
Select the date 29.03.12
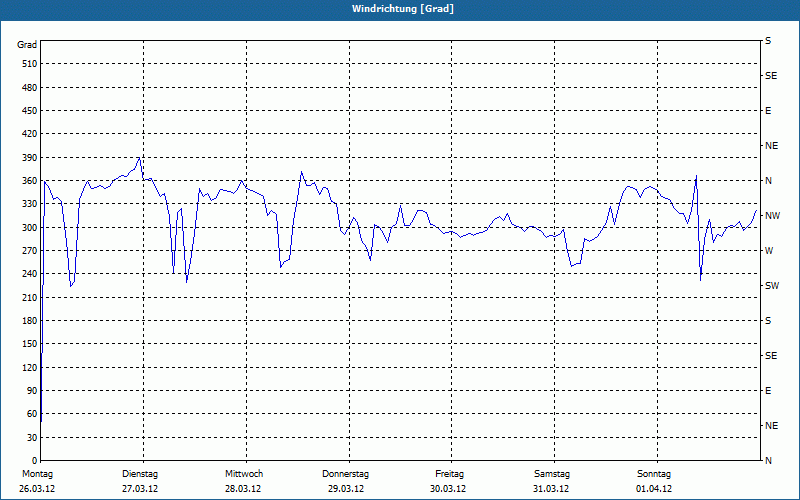pos(346,489)
